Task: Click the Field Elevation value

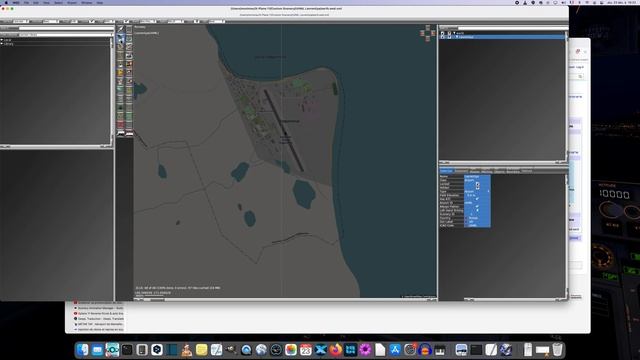Action: coord(477,196)
